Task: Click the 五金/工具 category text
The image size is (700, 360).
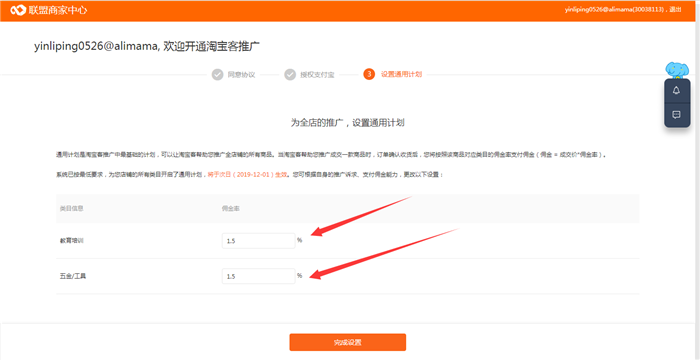Action: (x=73, y=276)
